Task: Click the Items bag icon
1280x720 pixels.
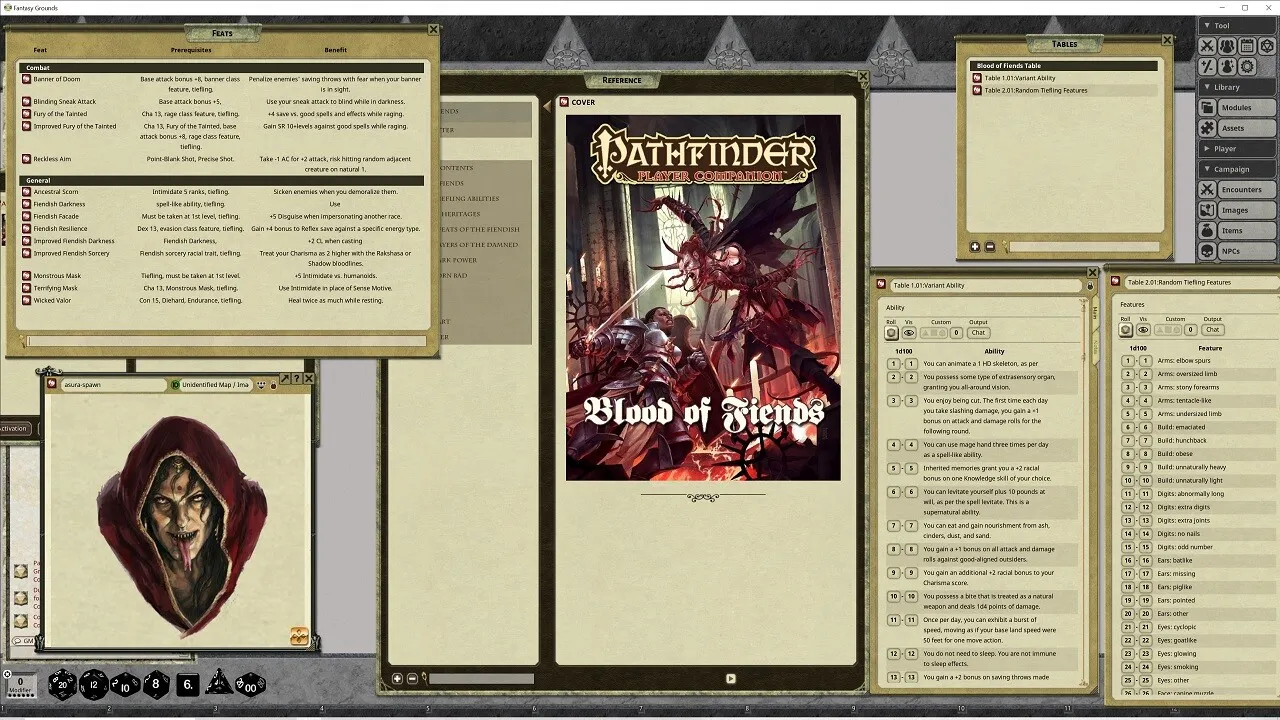Action: click(1208, 231)
